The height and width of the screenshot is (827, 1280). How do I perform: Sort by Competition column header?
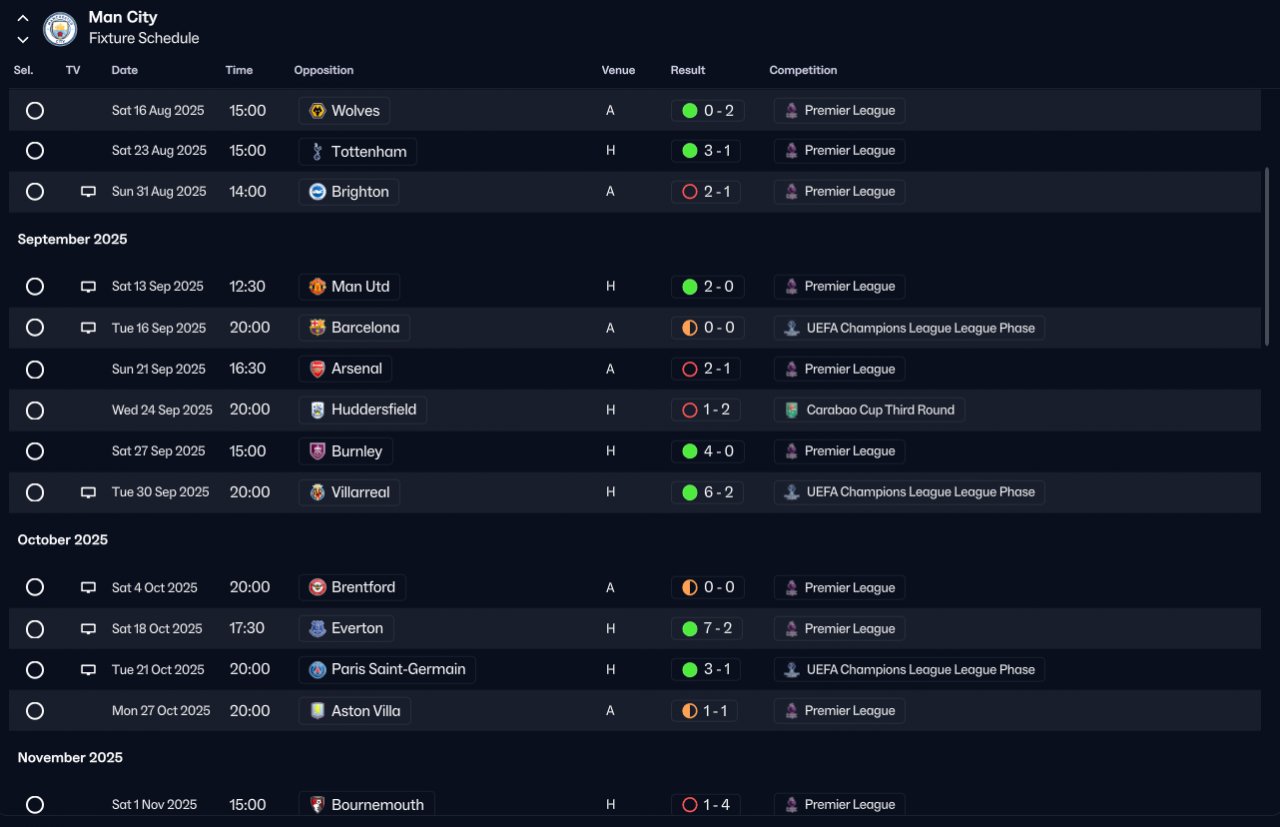(x=803, y=70)
